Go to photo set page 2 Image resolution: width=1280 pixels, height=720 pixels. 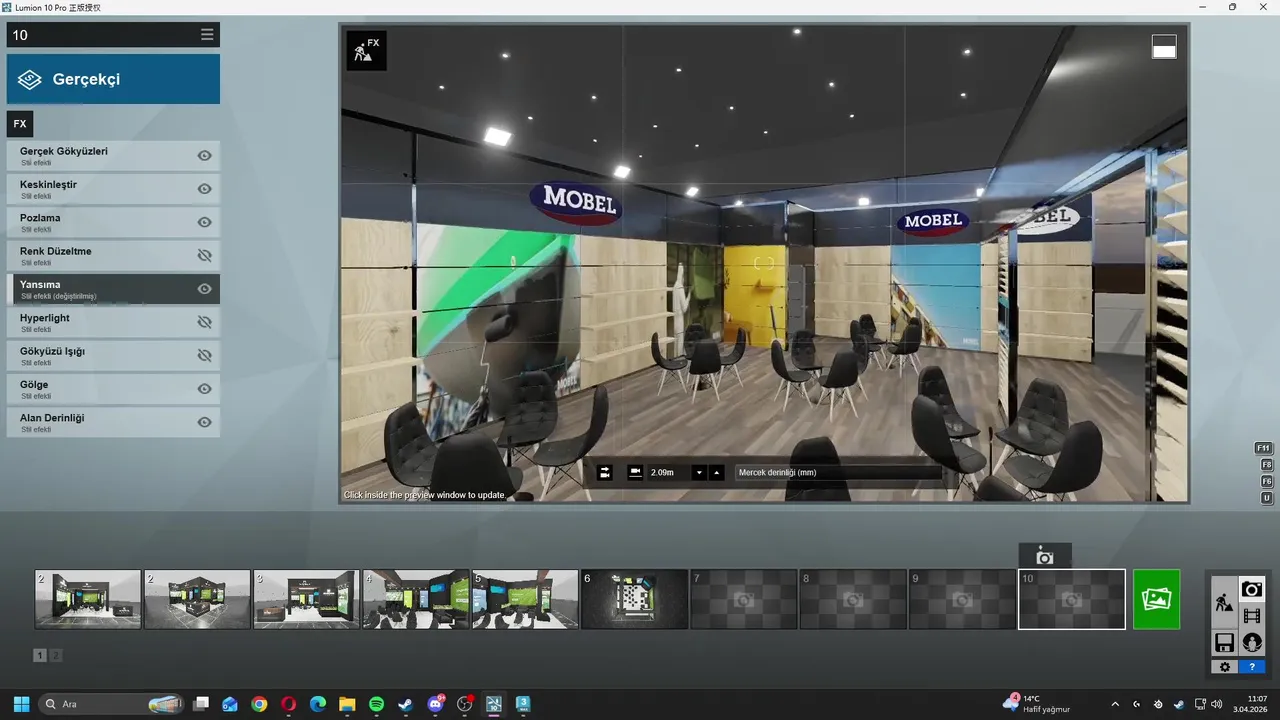(56, 655)
